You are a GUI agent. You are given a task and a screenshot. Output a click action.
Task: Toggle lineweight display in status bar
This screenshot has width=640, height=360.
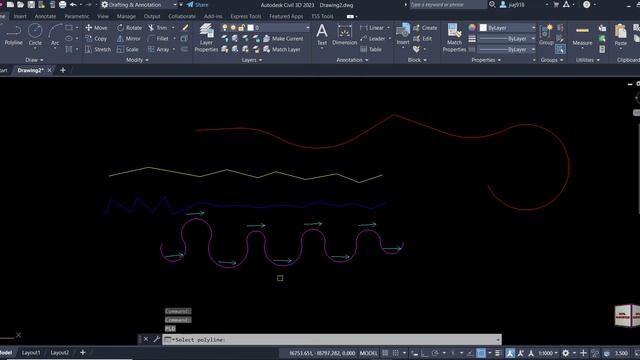tap(498, 353)
